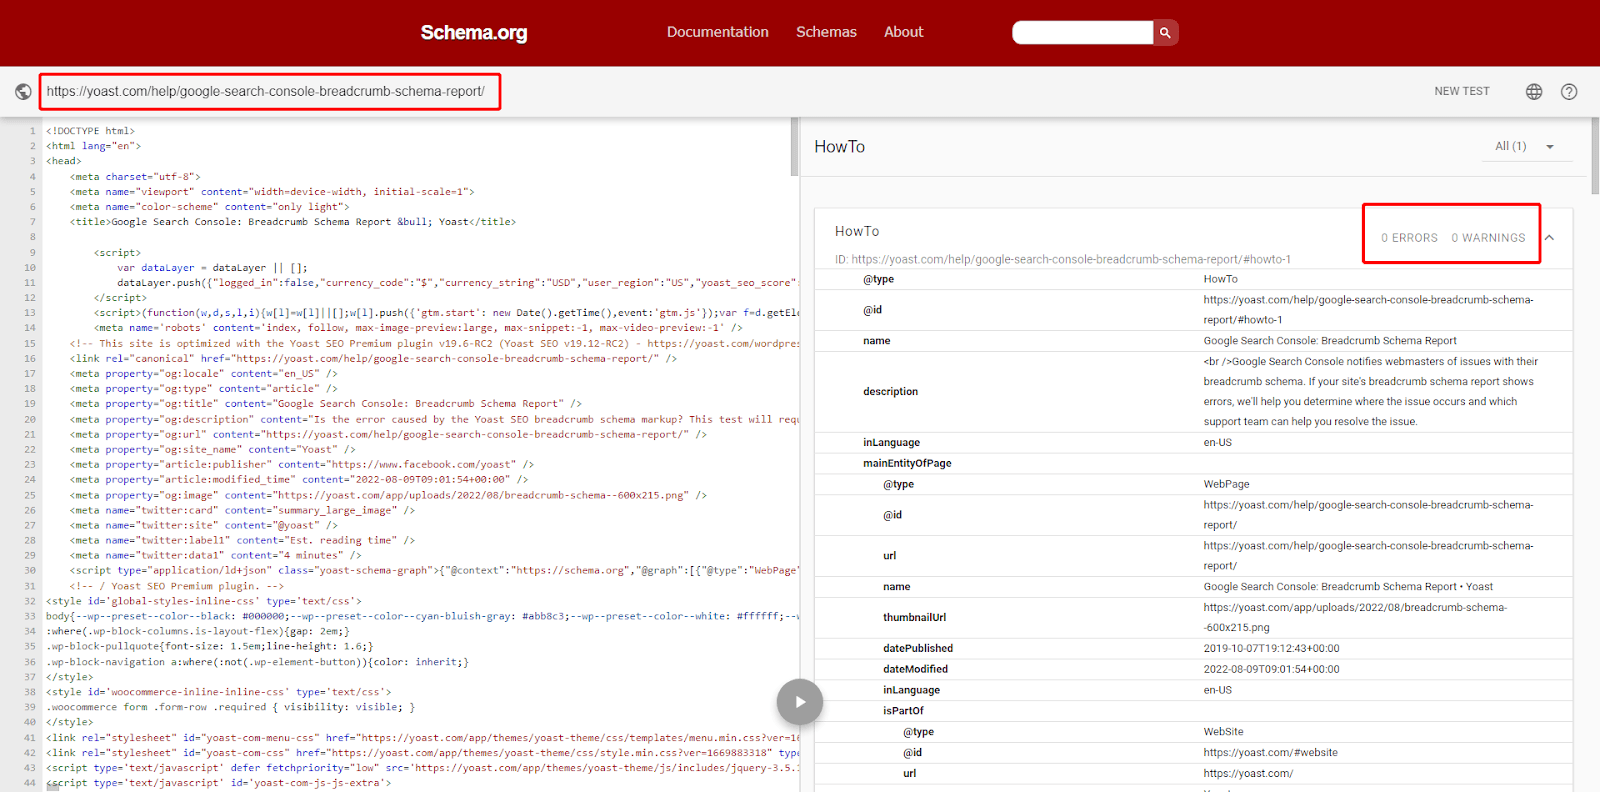Click code line 41 yoast-com-menu-css stylesheet
Viewport: 1600px width, 792px height.
tap(422, 738)
